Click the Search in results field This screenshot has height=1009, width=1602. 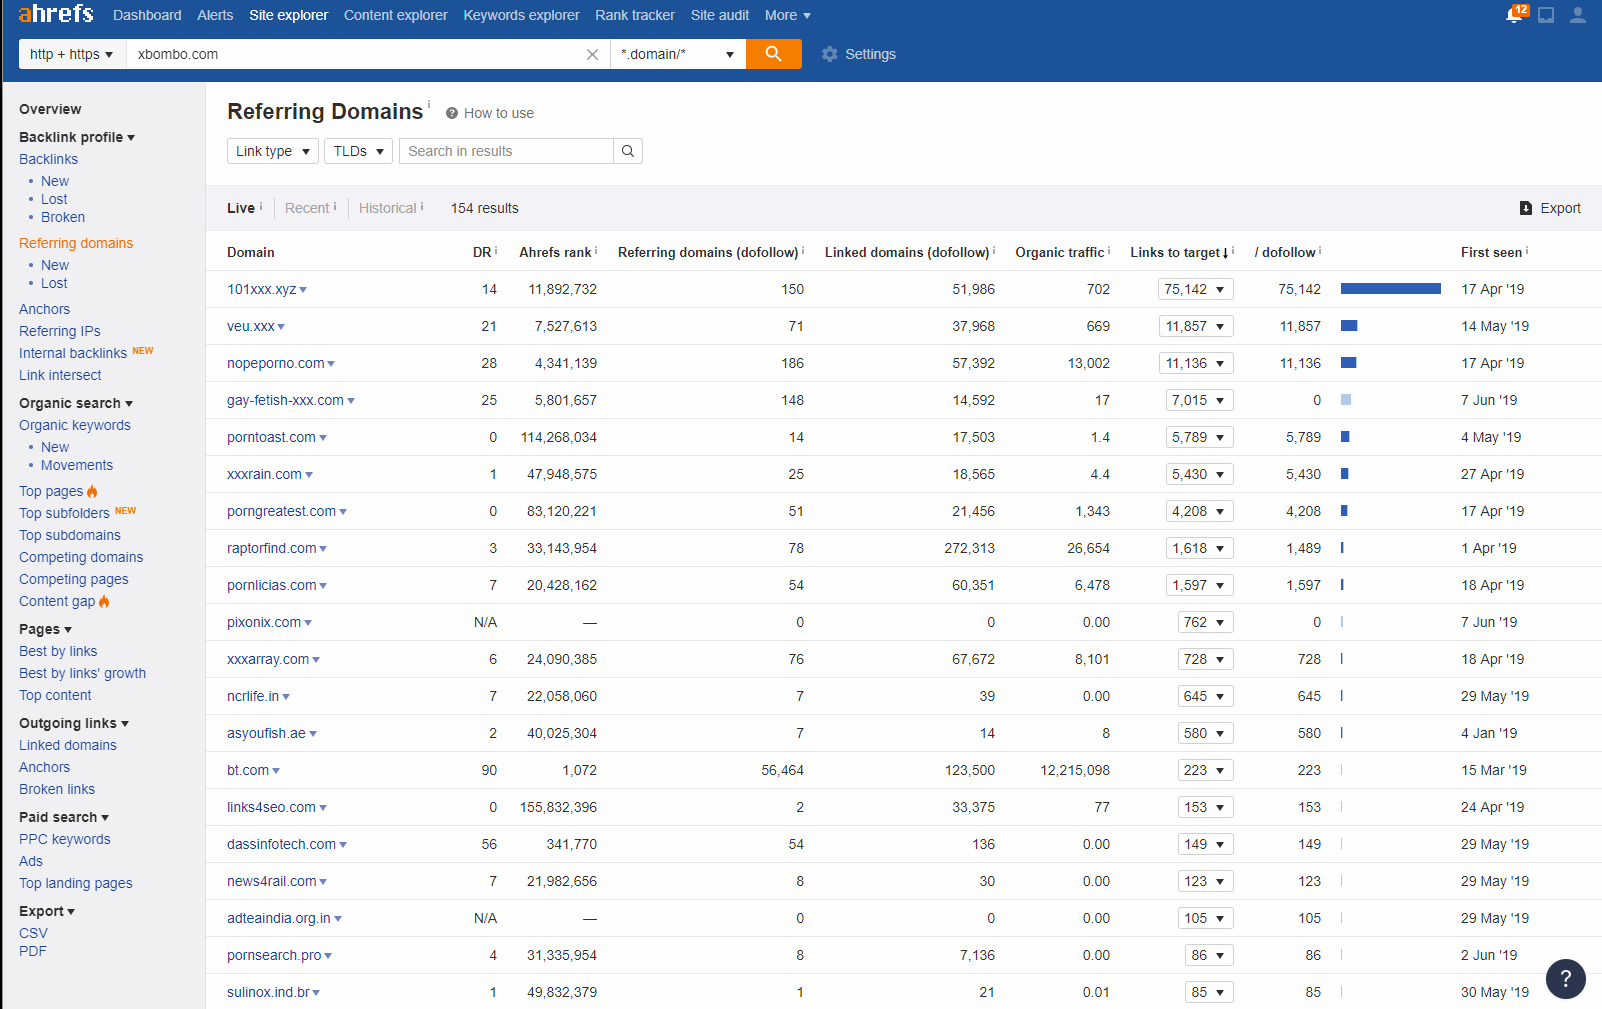click(507, 151)
